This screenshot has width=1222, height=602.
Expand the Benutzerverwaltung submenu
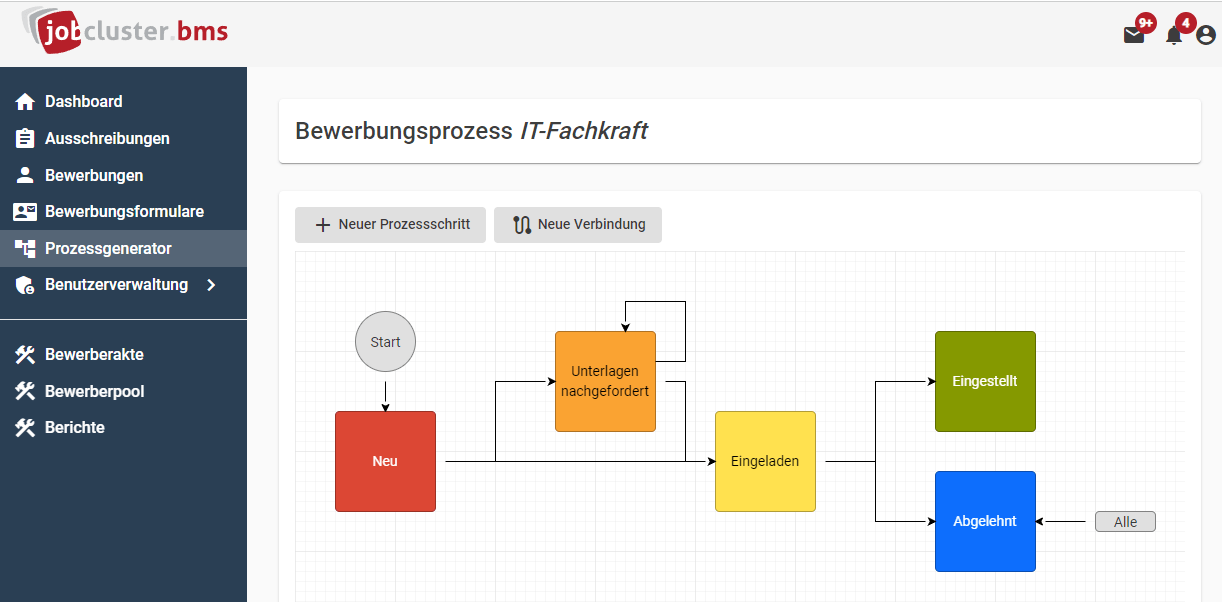click(211, 284)
